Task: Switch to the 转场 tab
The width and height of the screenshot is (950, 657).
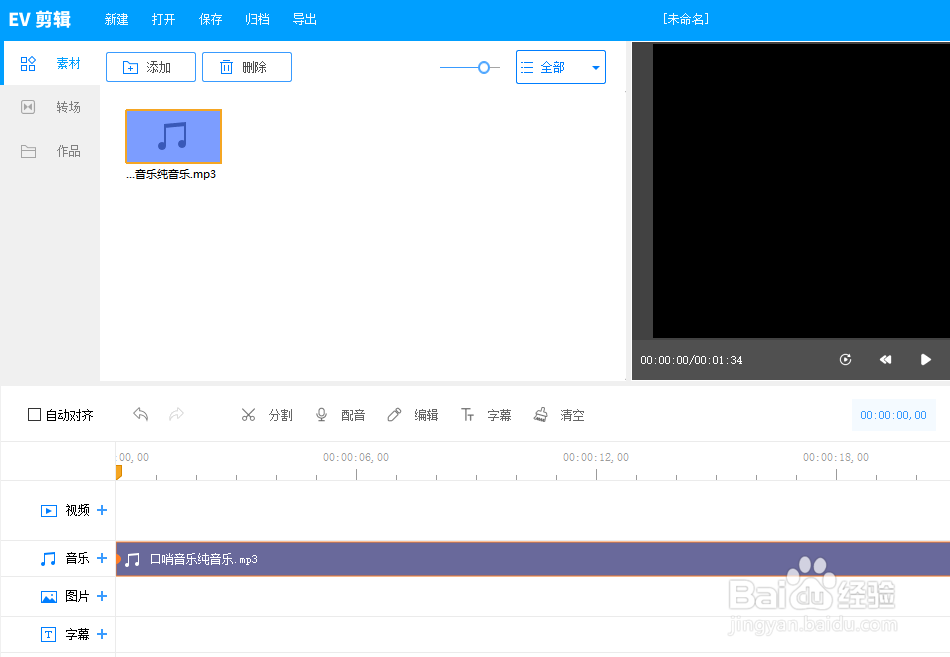Action: pyautogui.click(x=51, y=107)
